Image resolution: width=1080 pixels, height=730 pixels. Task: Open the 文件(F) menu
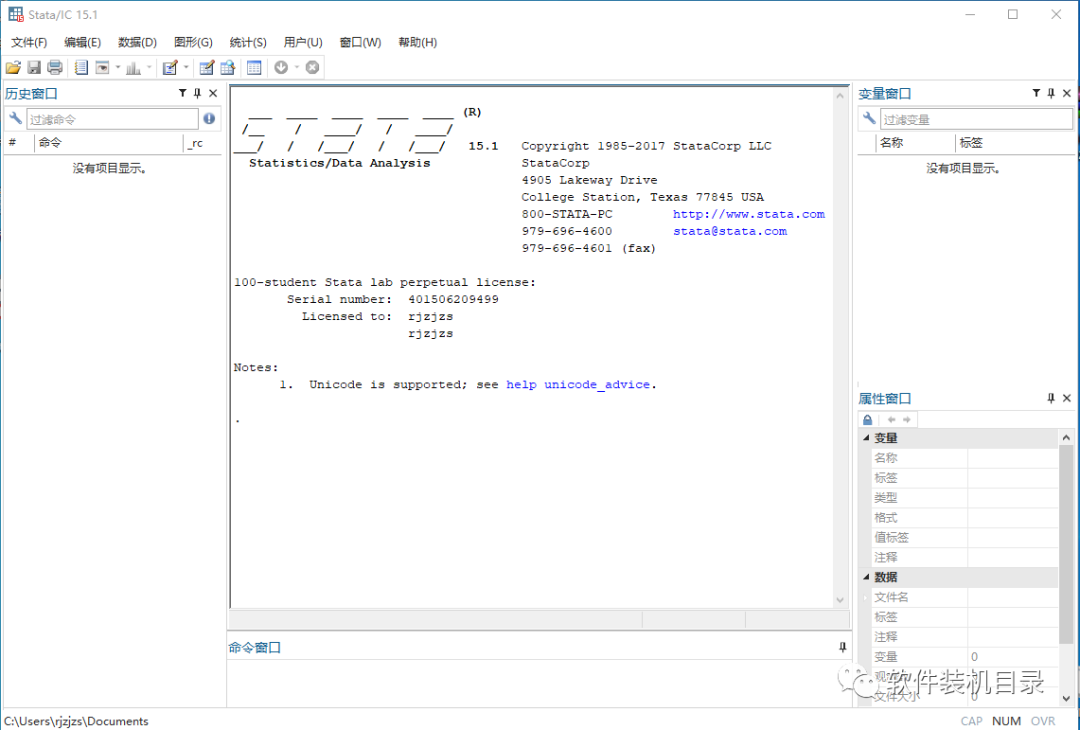pos(29,42)
